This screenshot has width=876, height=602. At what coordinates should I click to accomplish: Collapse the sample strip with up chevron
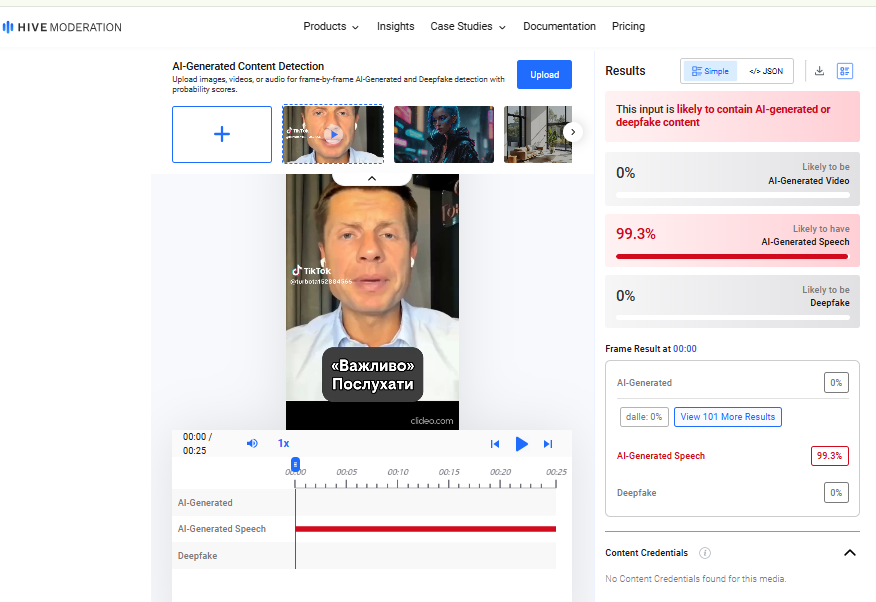click(x=372, y=178)
